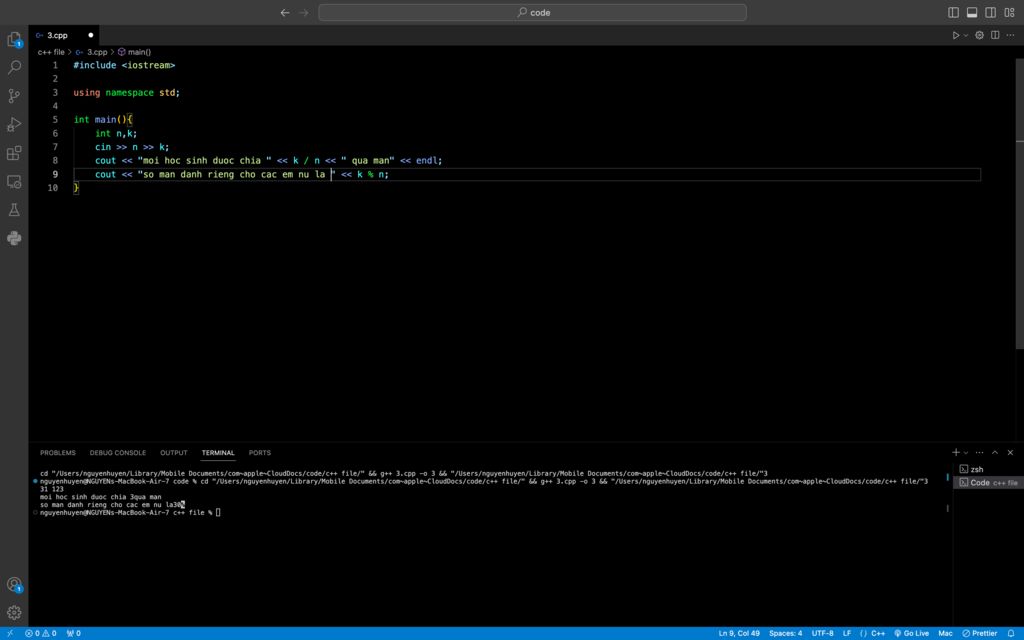Viewport: 1024px width, 640px height.
Task: Change line ending via 'LF'
Action: [846, 633]
